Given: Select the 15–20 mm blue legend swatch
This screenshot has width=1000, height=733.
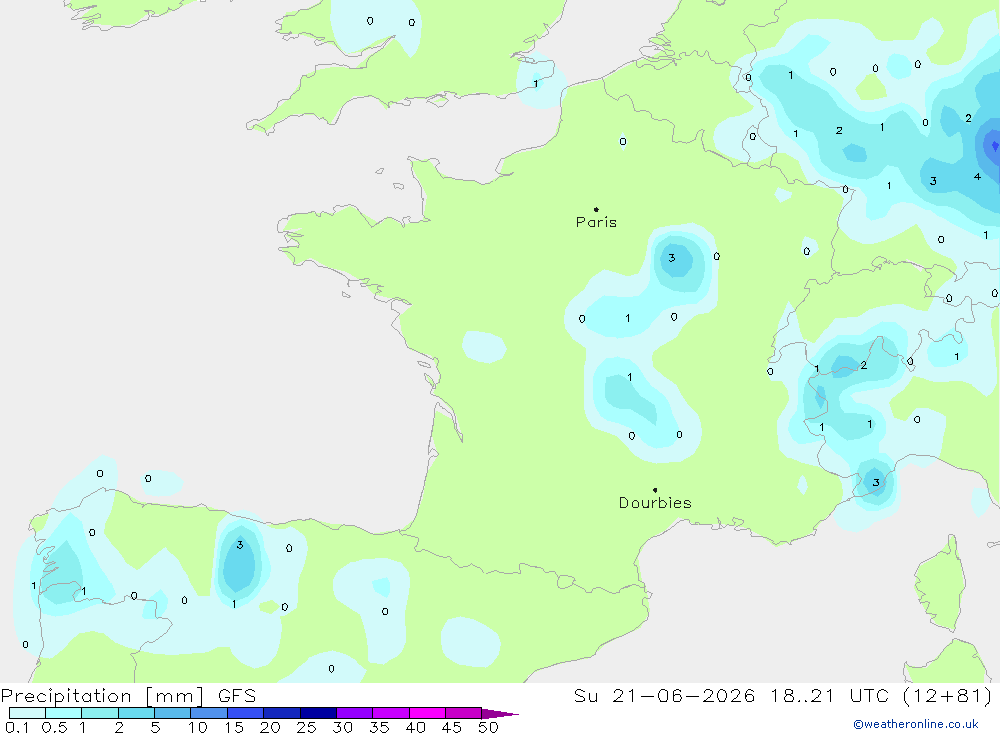Looking at the screenshot, I should pyautogui.click(x=246, y=713).
